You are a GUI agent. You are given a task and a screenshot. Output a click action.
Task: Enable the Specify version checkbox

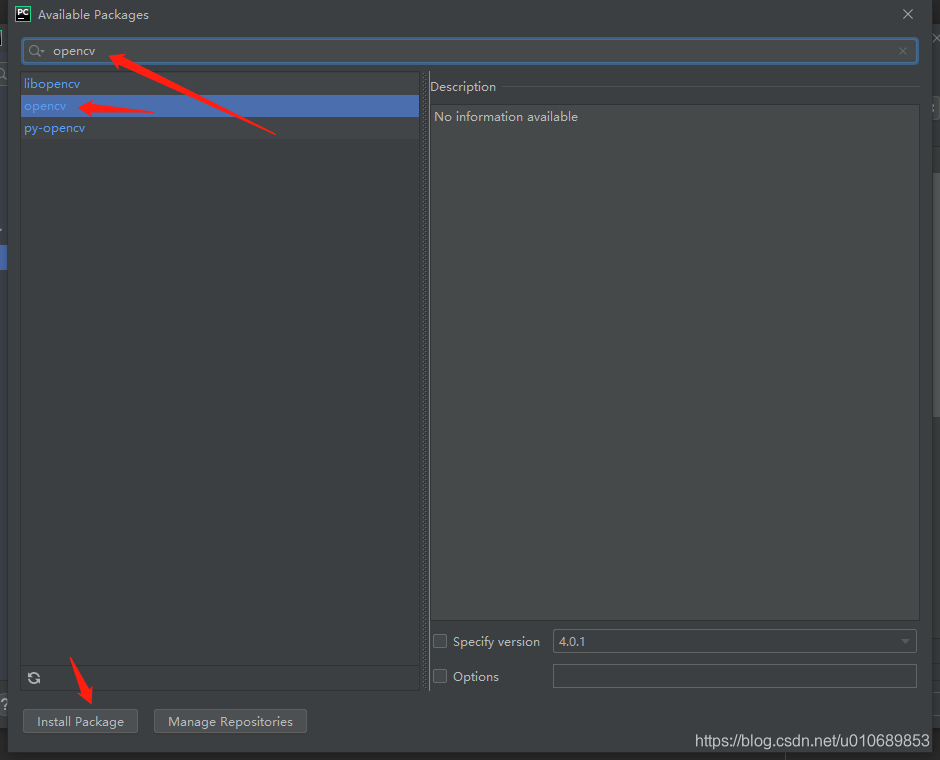(440, 641)
